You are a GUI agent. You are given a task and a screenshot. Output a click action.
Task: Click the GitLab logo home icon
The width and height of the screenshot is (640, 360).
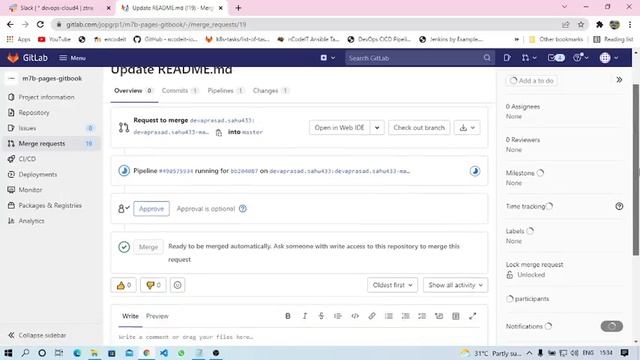click(13, 58)
